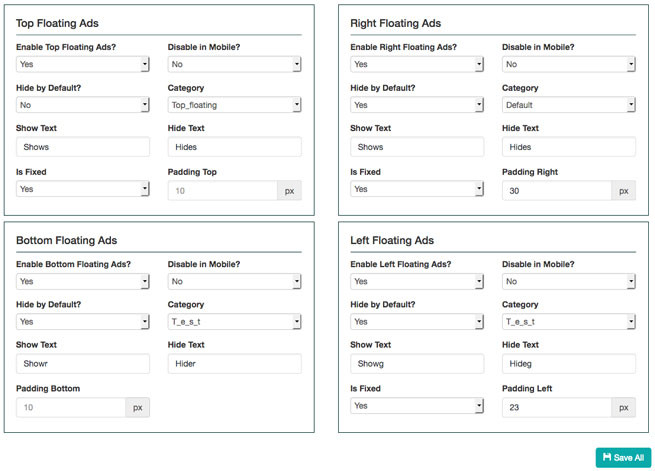Click Padding Bottom input field
Viewport: 655px width, 471px height.
click(71, 408)
